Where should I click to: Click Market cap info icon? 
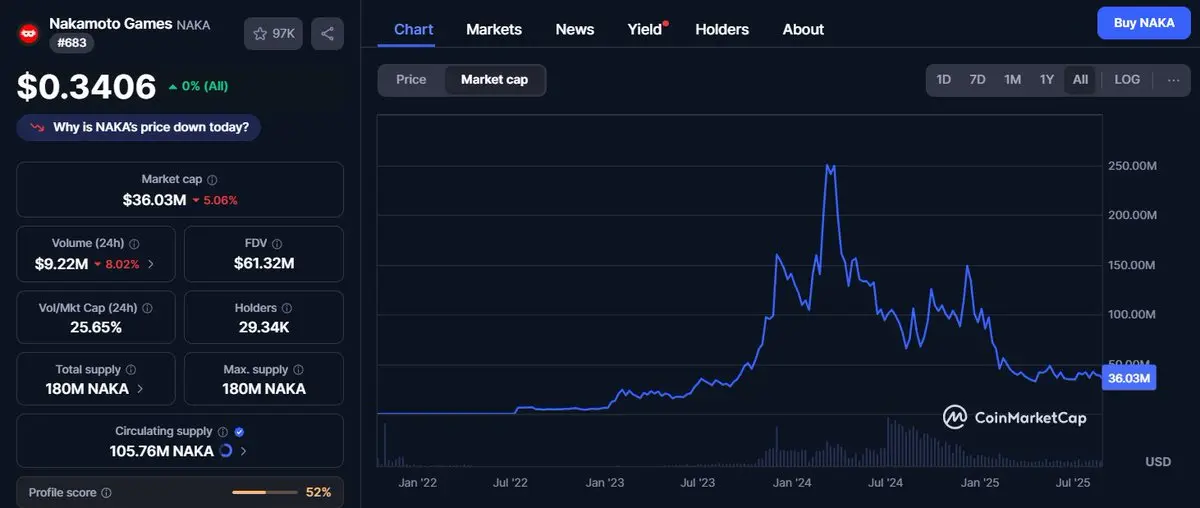tap(212, 180)
